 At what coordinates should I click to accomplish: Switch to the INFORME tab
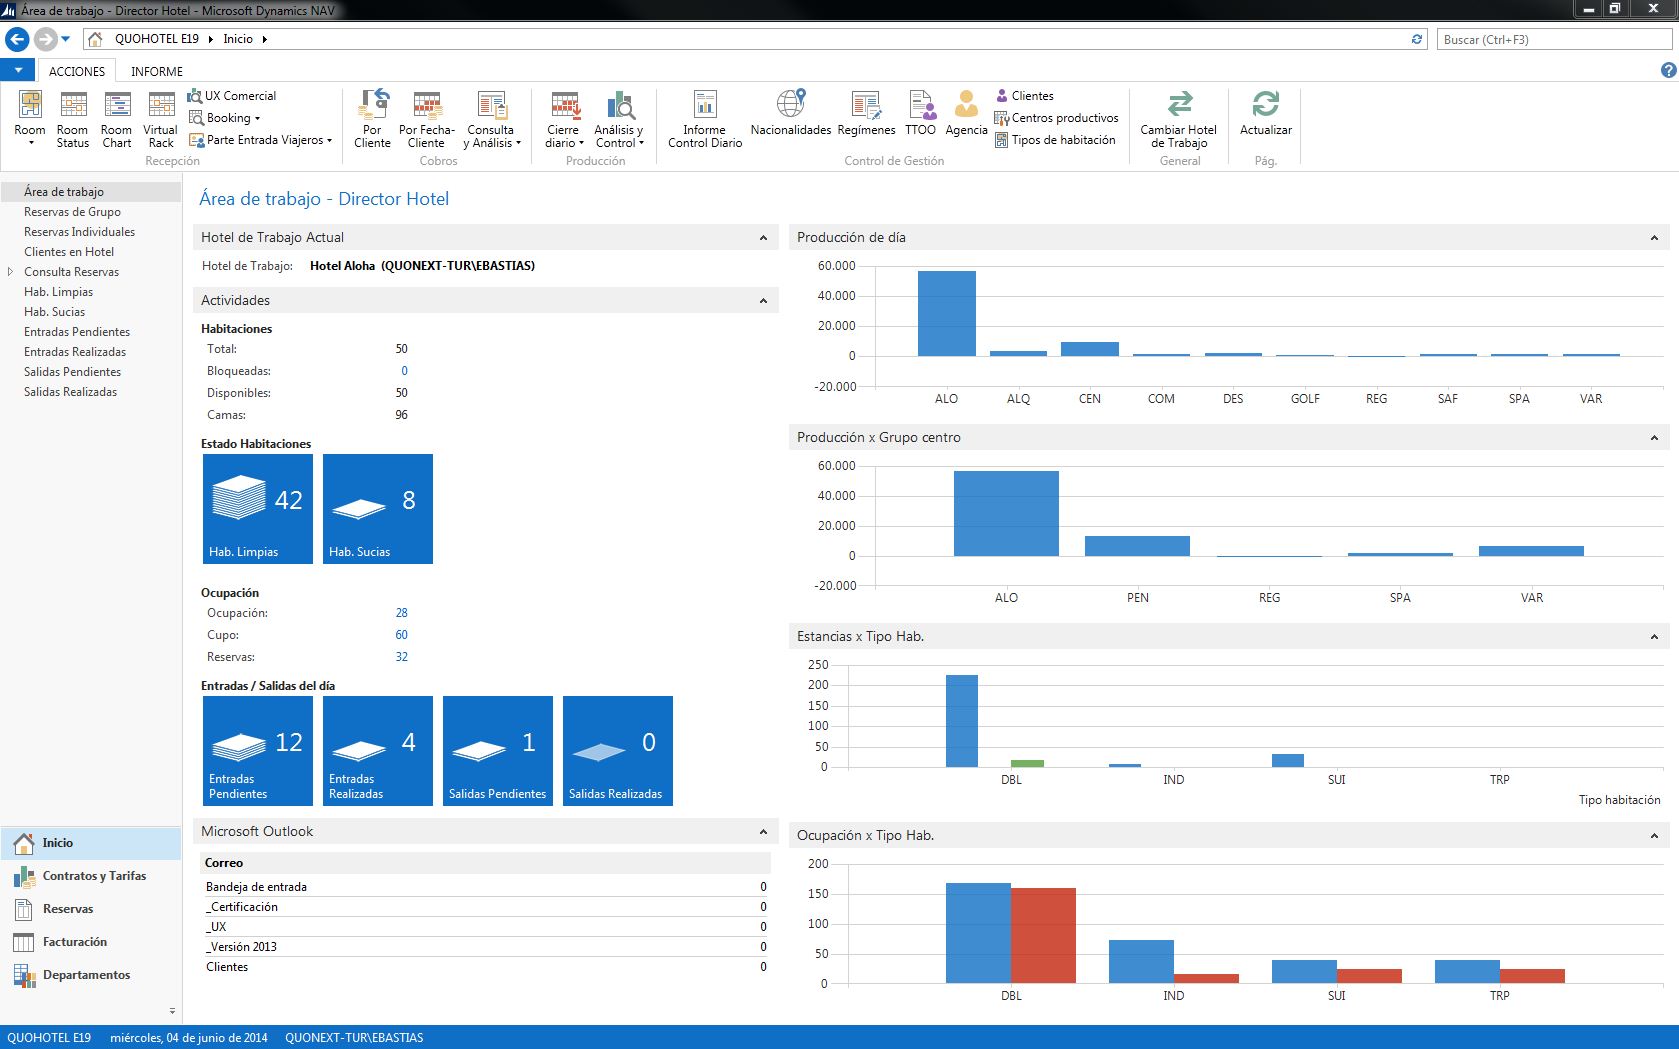pyautogui.click(x=157, y=72)
